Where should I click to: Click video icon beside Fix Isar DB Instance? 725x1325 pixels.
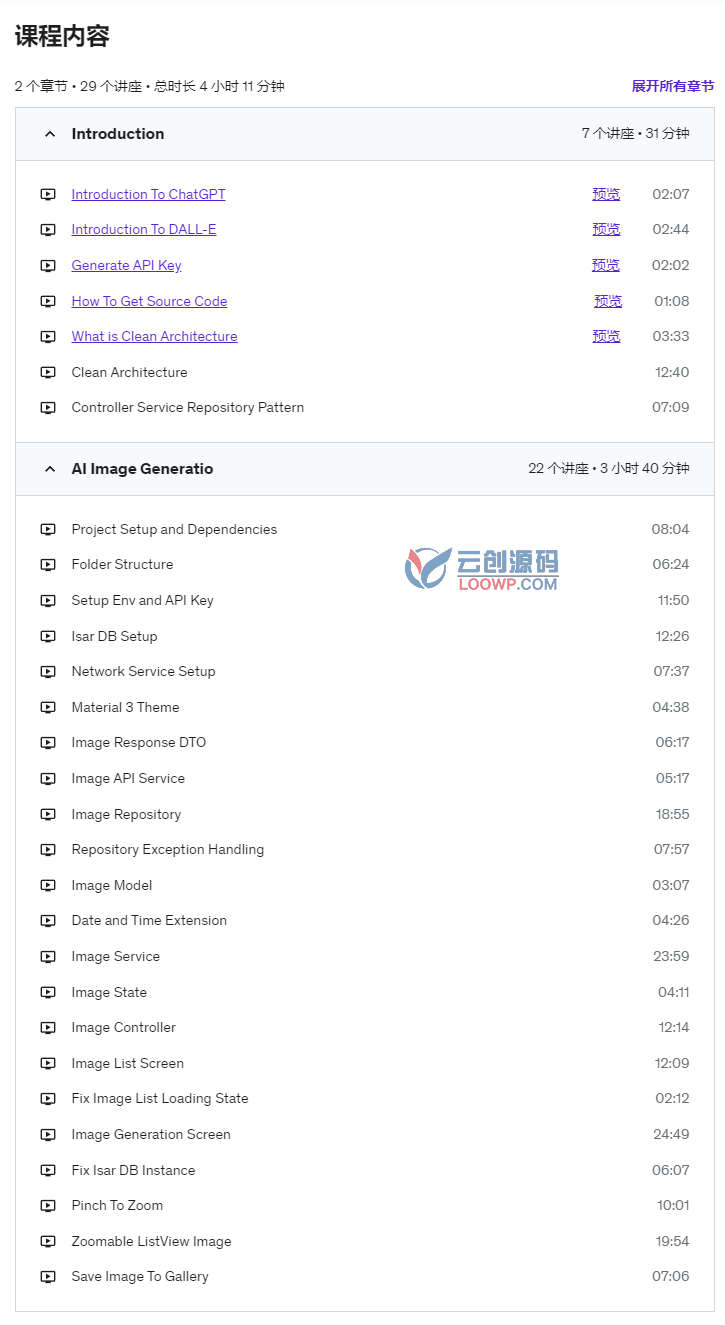(x=48, y=1171)
